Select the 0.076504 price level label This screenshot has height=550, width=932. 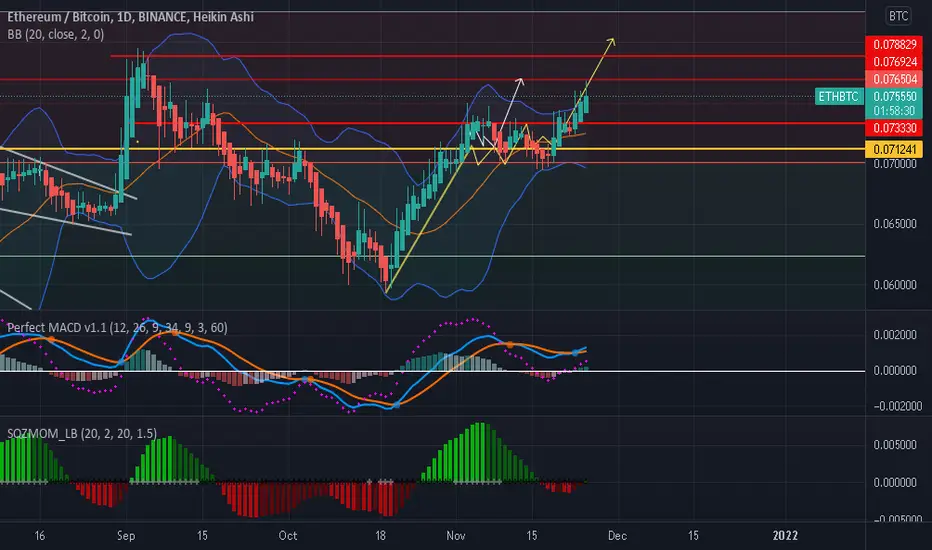tap(895, 79)
